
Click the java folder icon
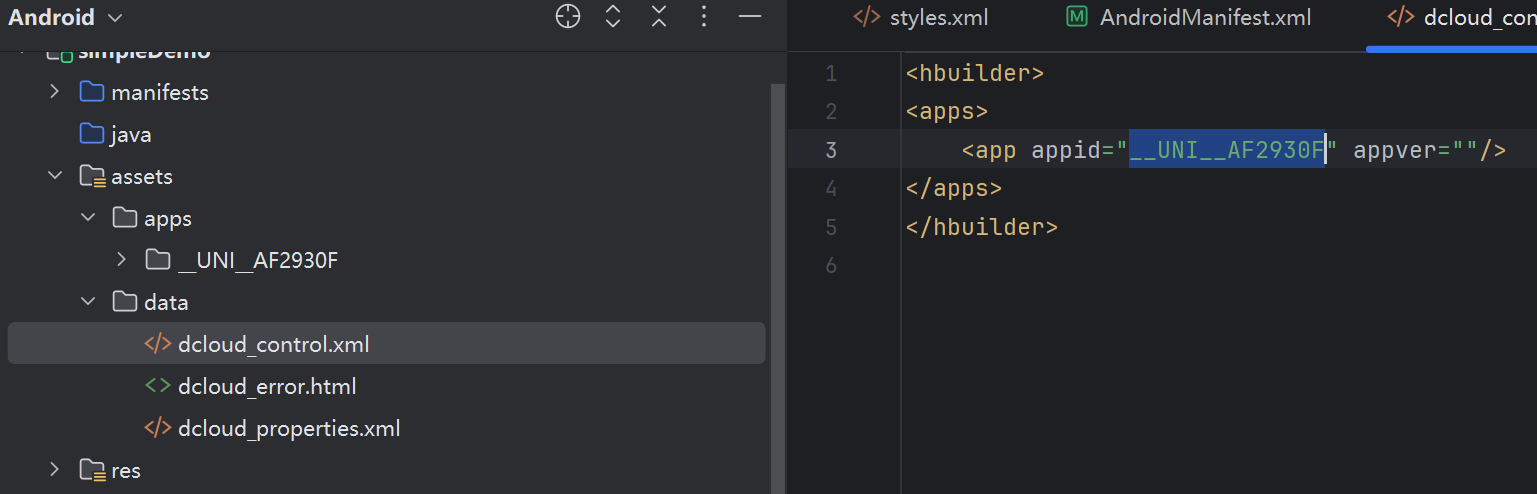[x=92, y=134]
